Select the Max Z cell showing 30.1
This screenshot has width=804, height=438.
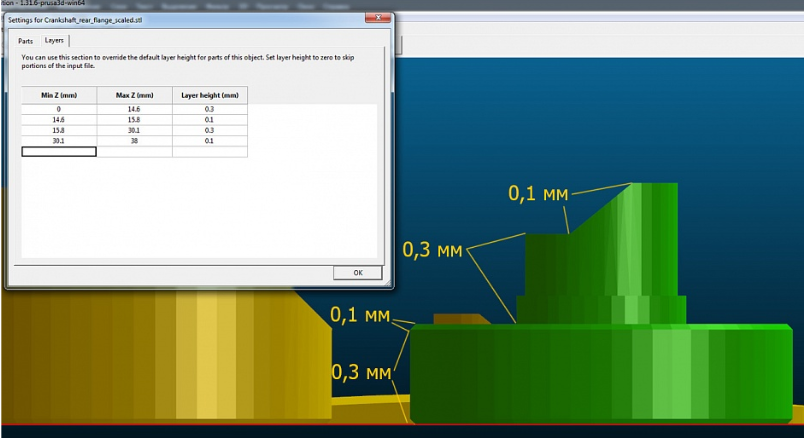[x=134, y=130]
